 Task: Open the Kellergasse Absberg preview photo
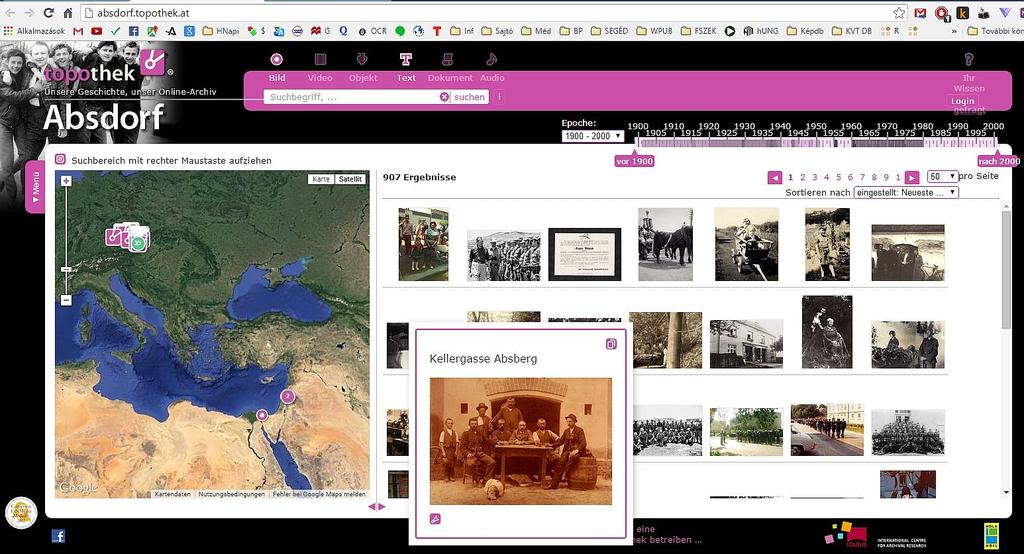520,441
